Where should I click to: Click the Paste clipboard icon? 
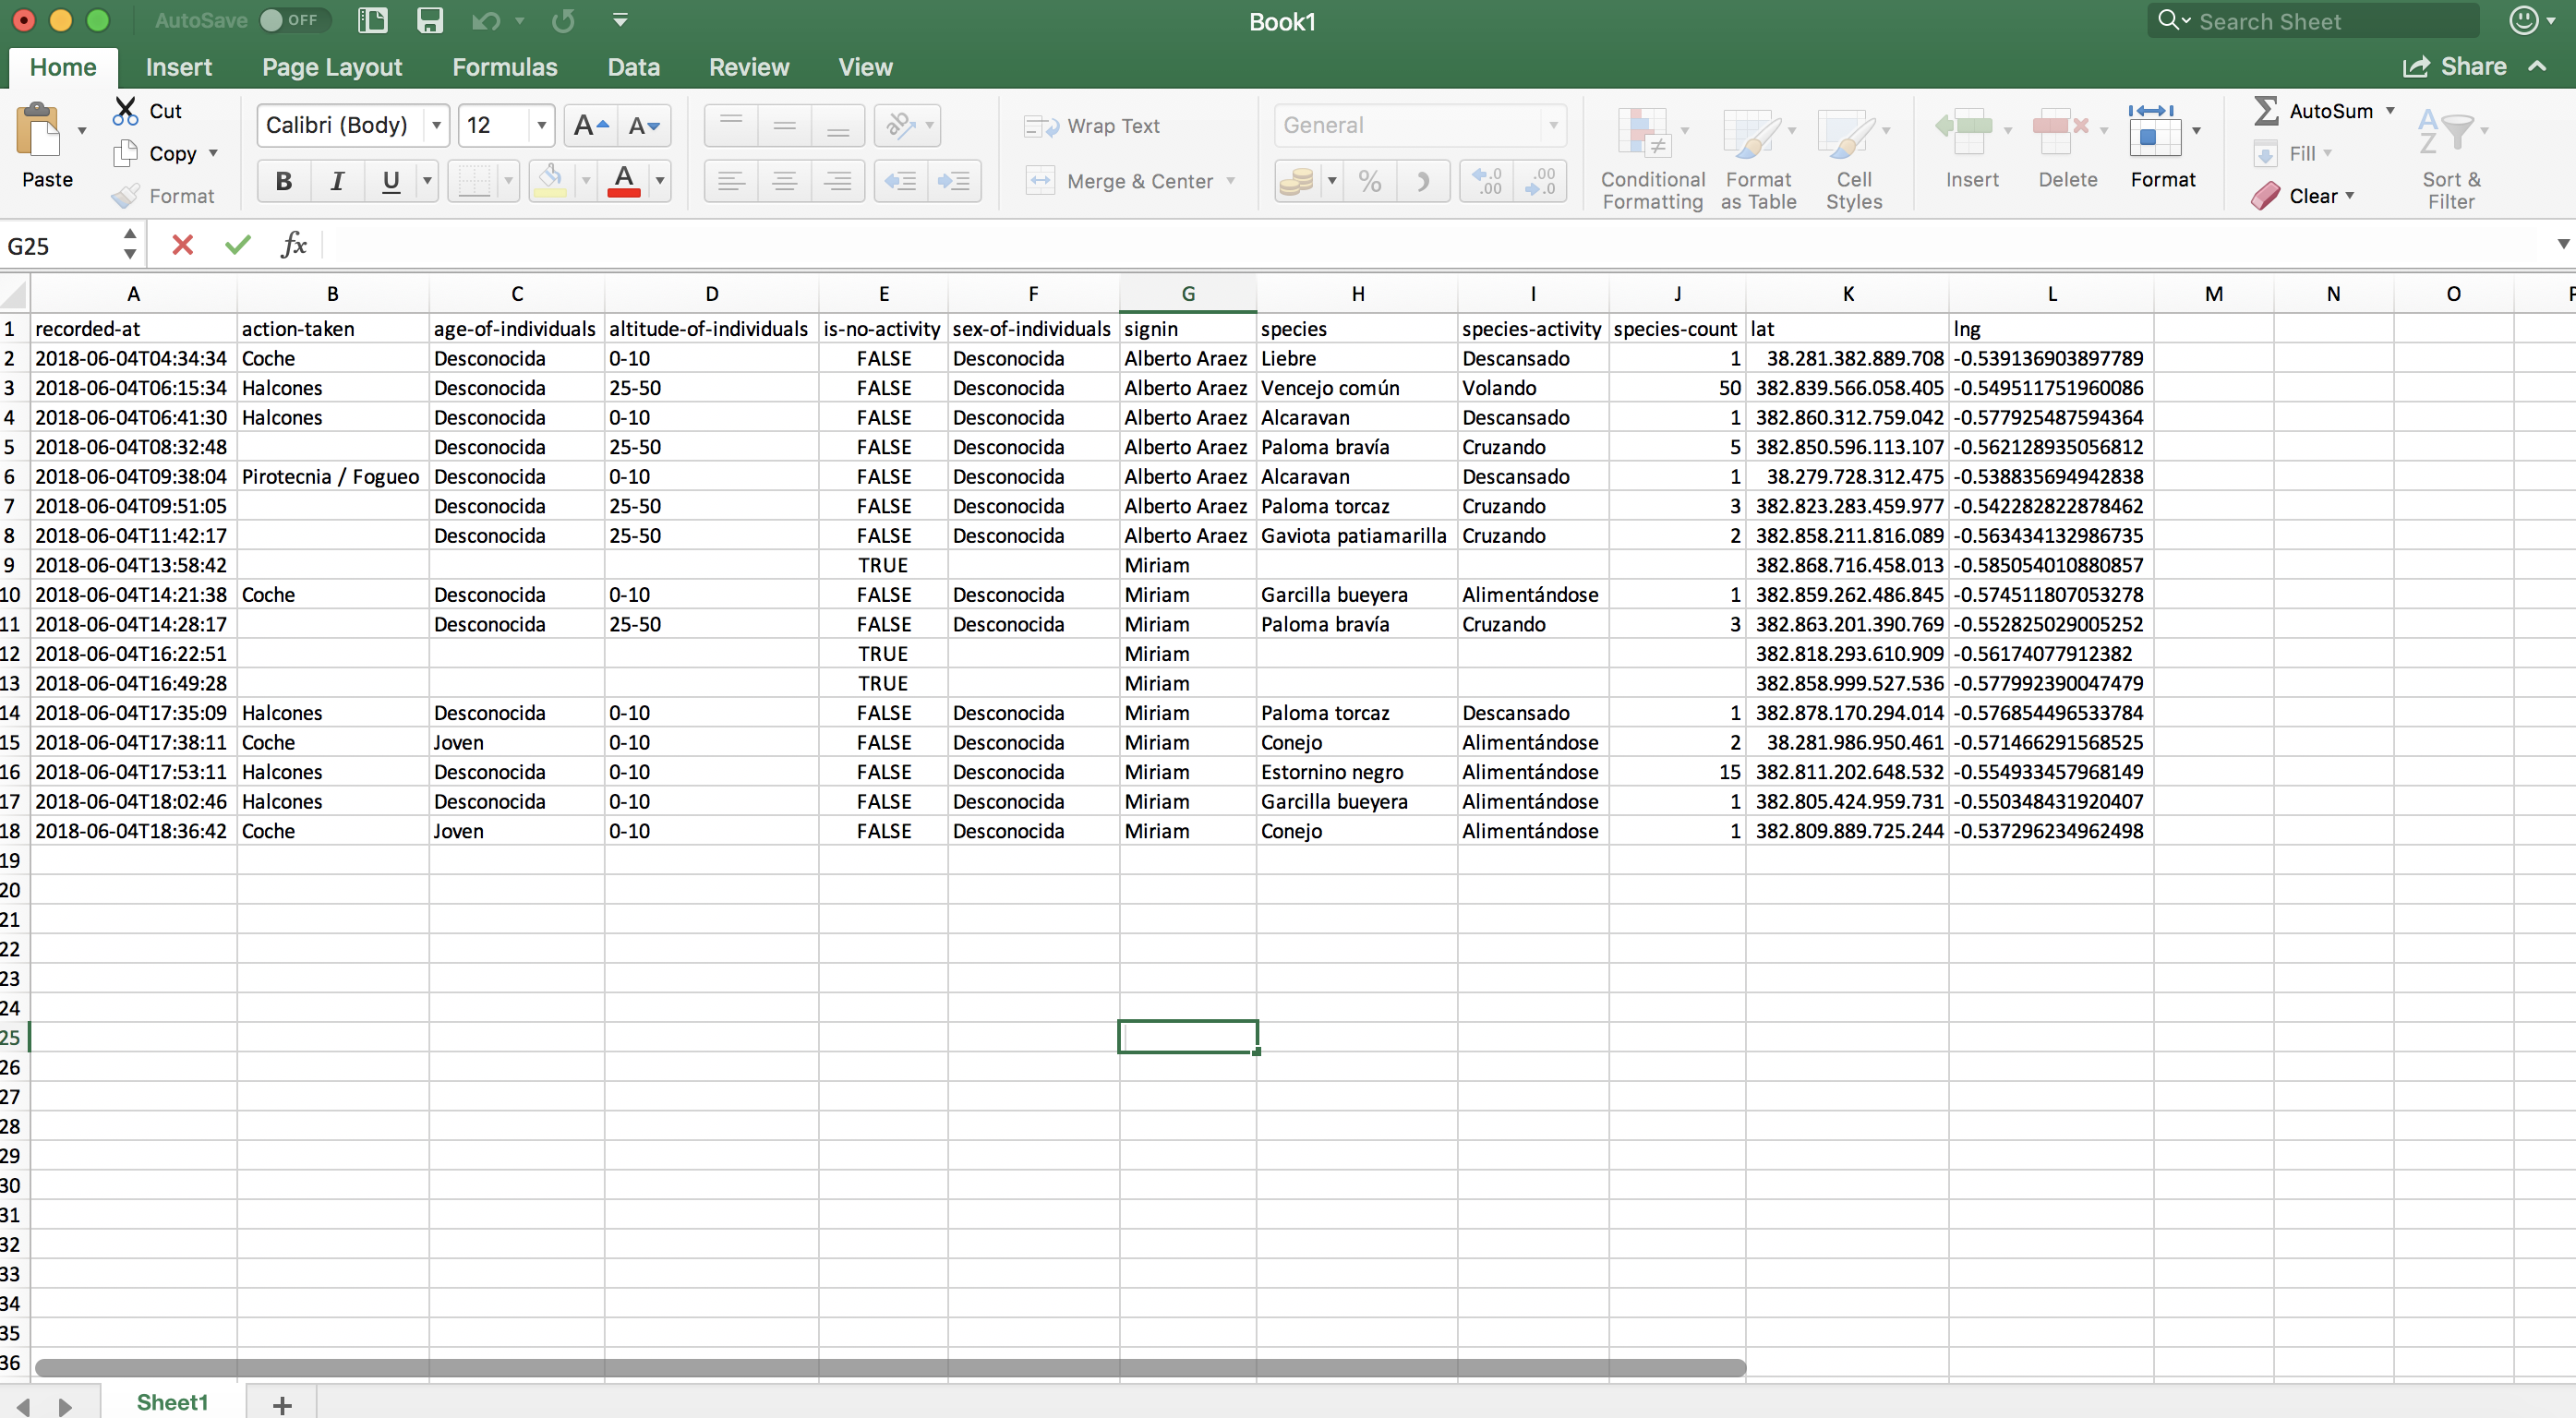[x=39, y=131]
